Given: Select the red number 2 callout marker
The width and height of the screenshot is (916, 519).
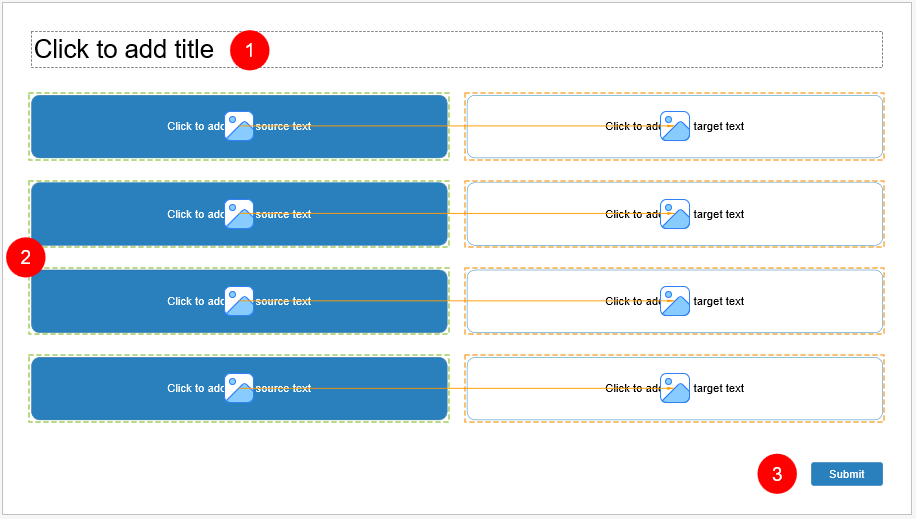Looking at the screenshot, I should [x=26, y=257].
